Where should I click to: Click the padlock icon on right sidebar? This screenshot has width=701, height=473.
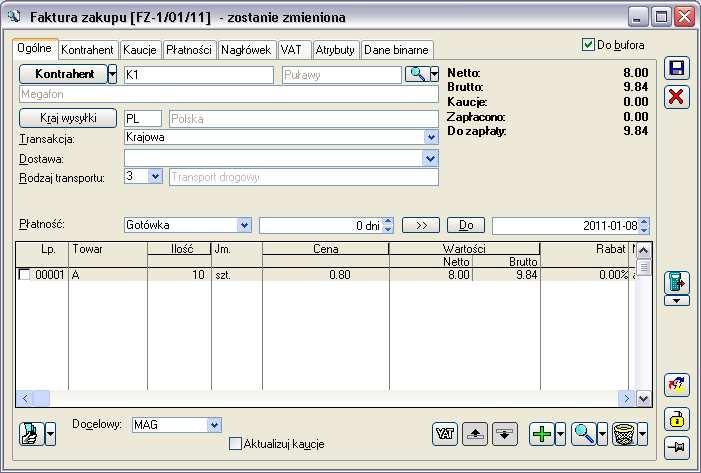676,419
